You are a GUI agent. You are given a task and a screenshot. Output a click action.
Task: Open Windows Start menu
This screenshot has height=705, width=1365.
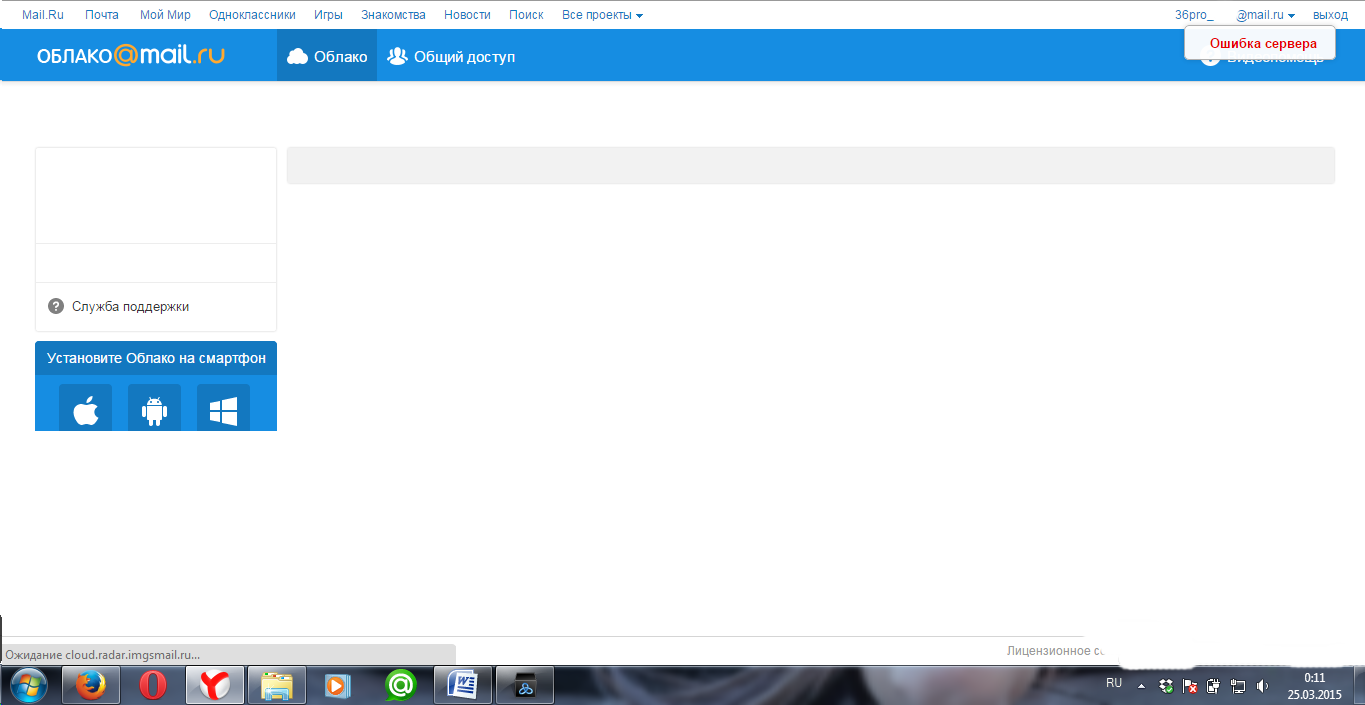(28, 685)
